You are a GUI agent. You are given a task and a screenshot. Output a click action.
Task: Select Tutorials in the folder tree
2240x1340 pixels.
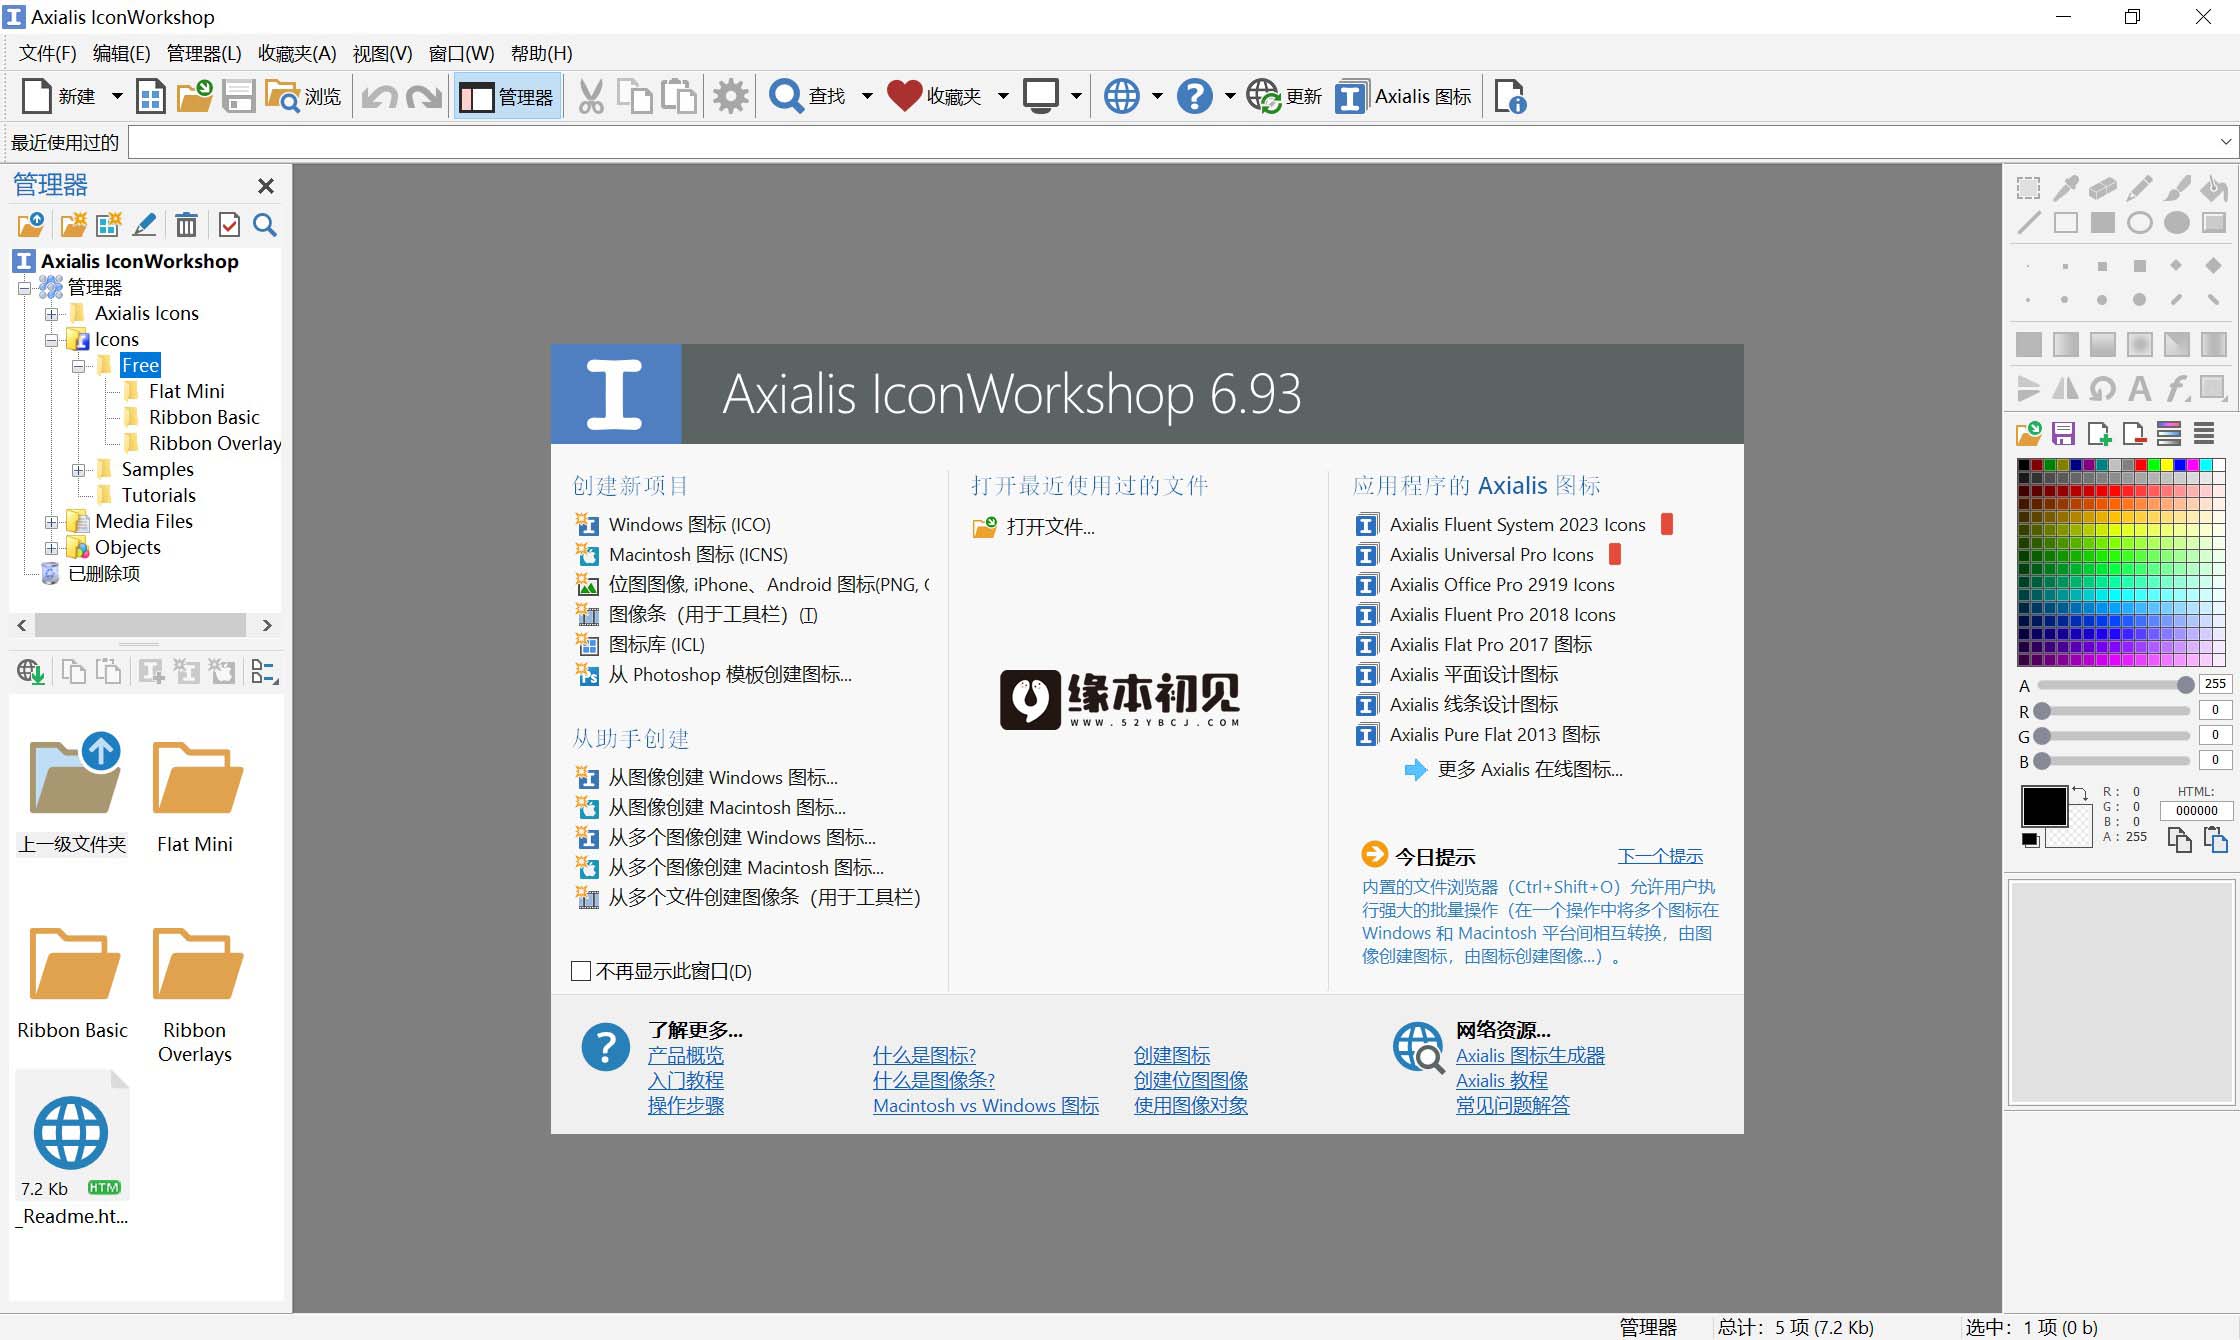159,495
